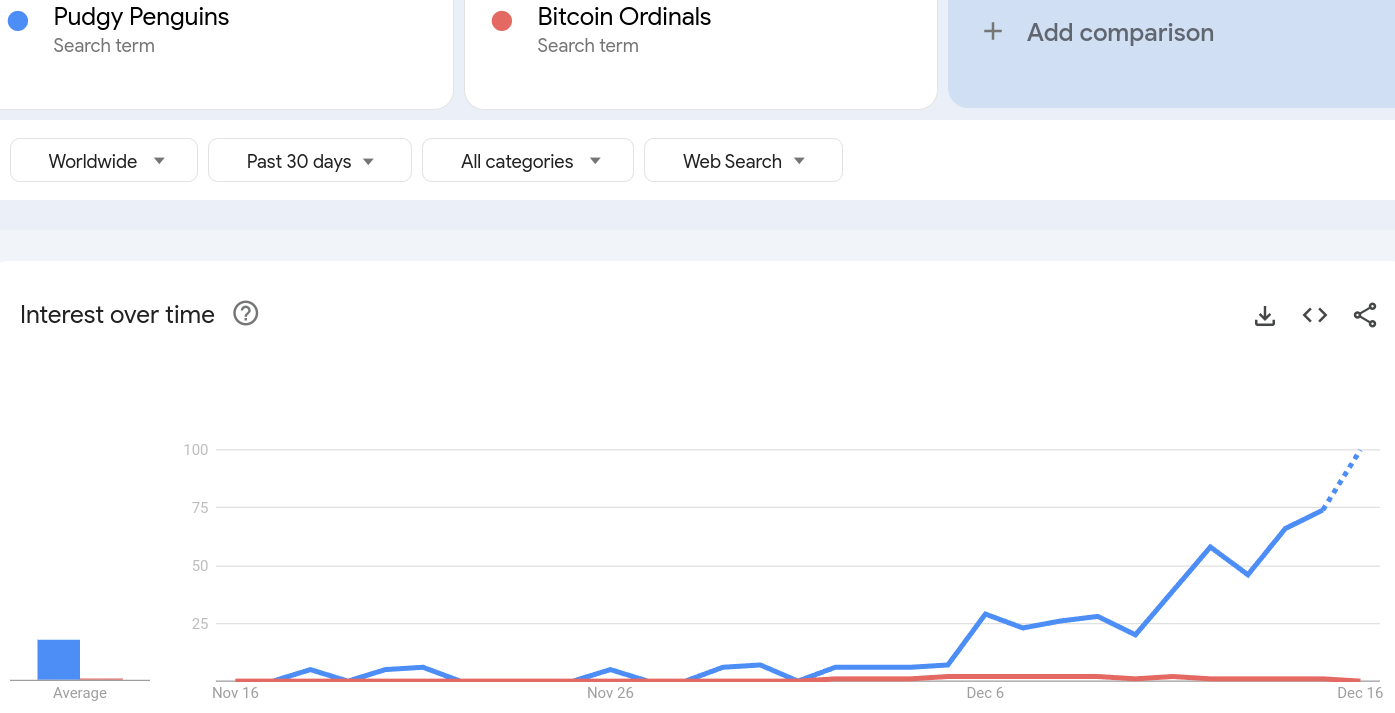Click the Interest over time heading

click(117, 315)
